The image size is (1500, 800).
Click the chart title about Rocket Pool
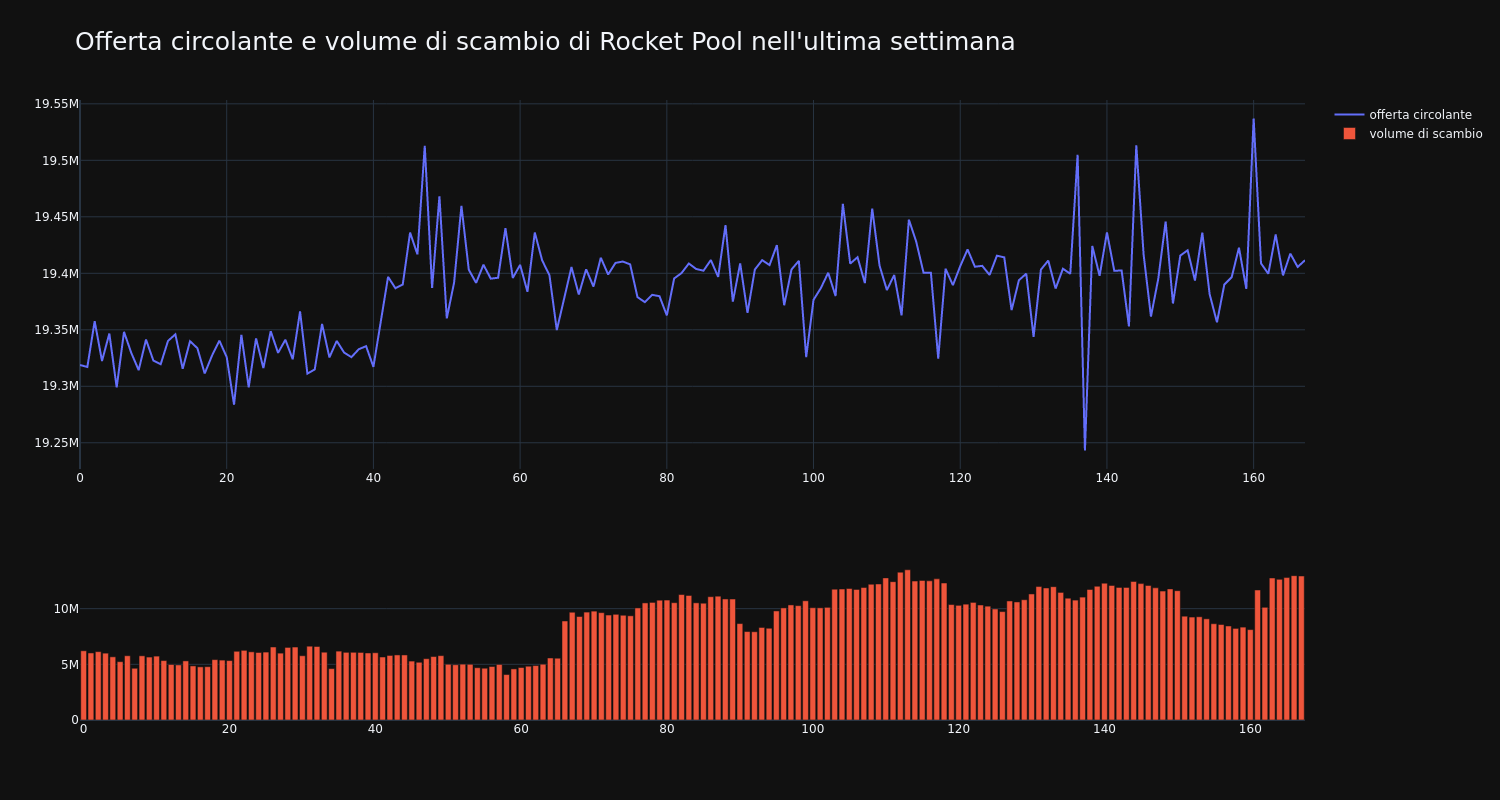click(545, 42)
